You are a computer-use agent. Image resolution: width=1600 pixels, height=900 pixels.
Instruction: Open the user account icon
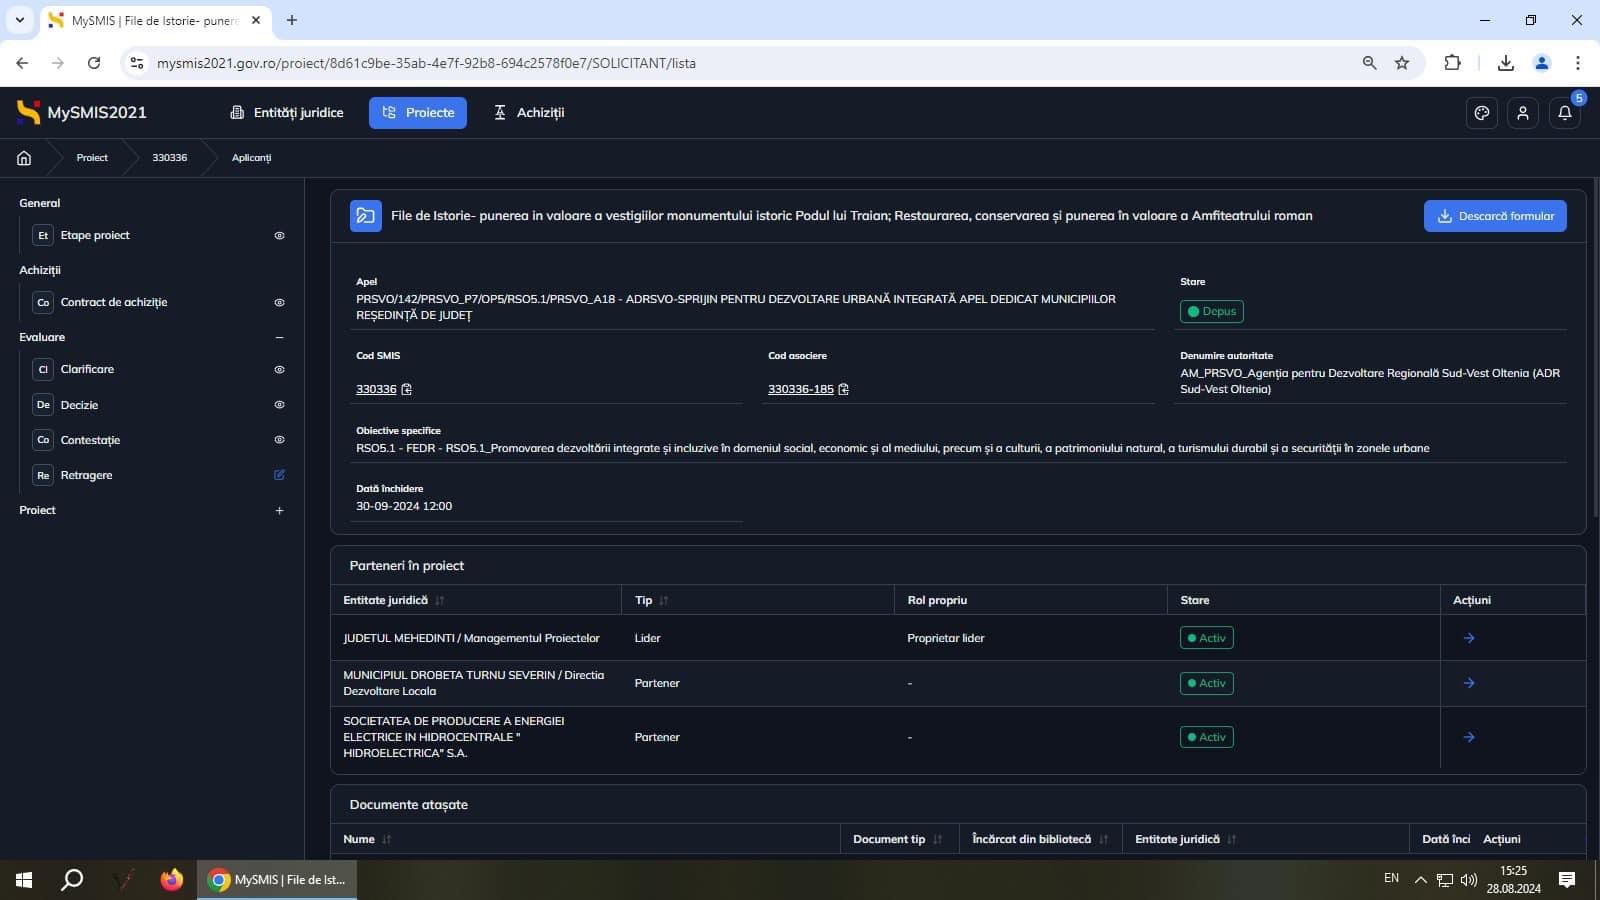click(1523, 113)
